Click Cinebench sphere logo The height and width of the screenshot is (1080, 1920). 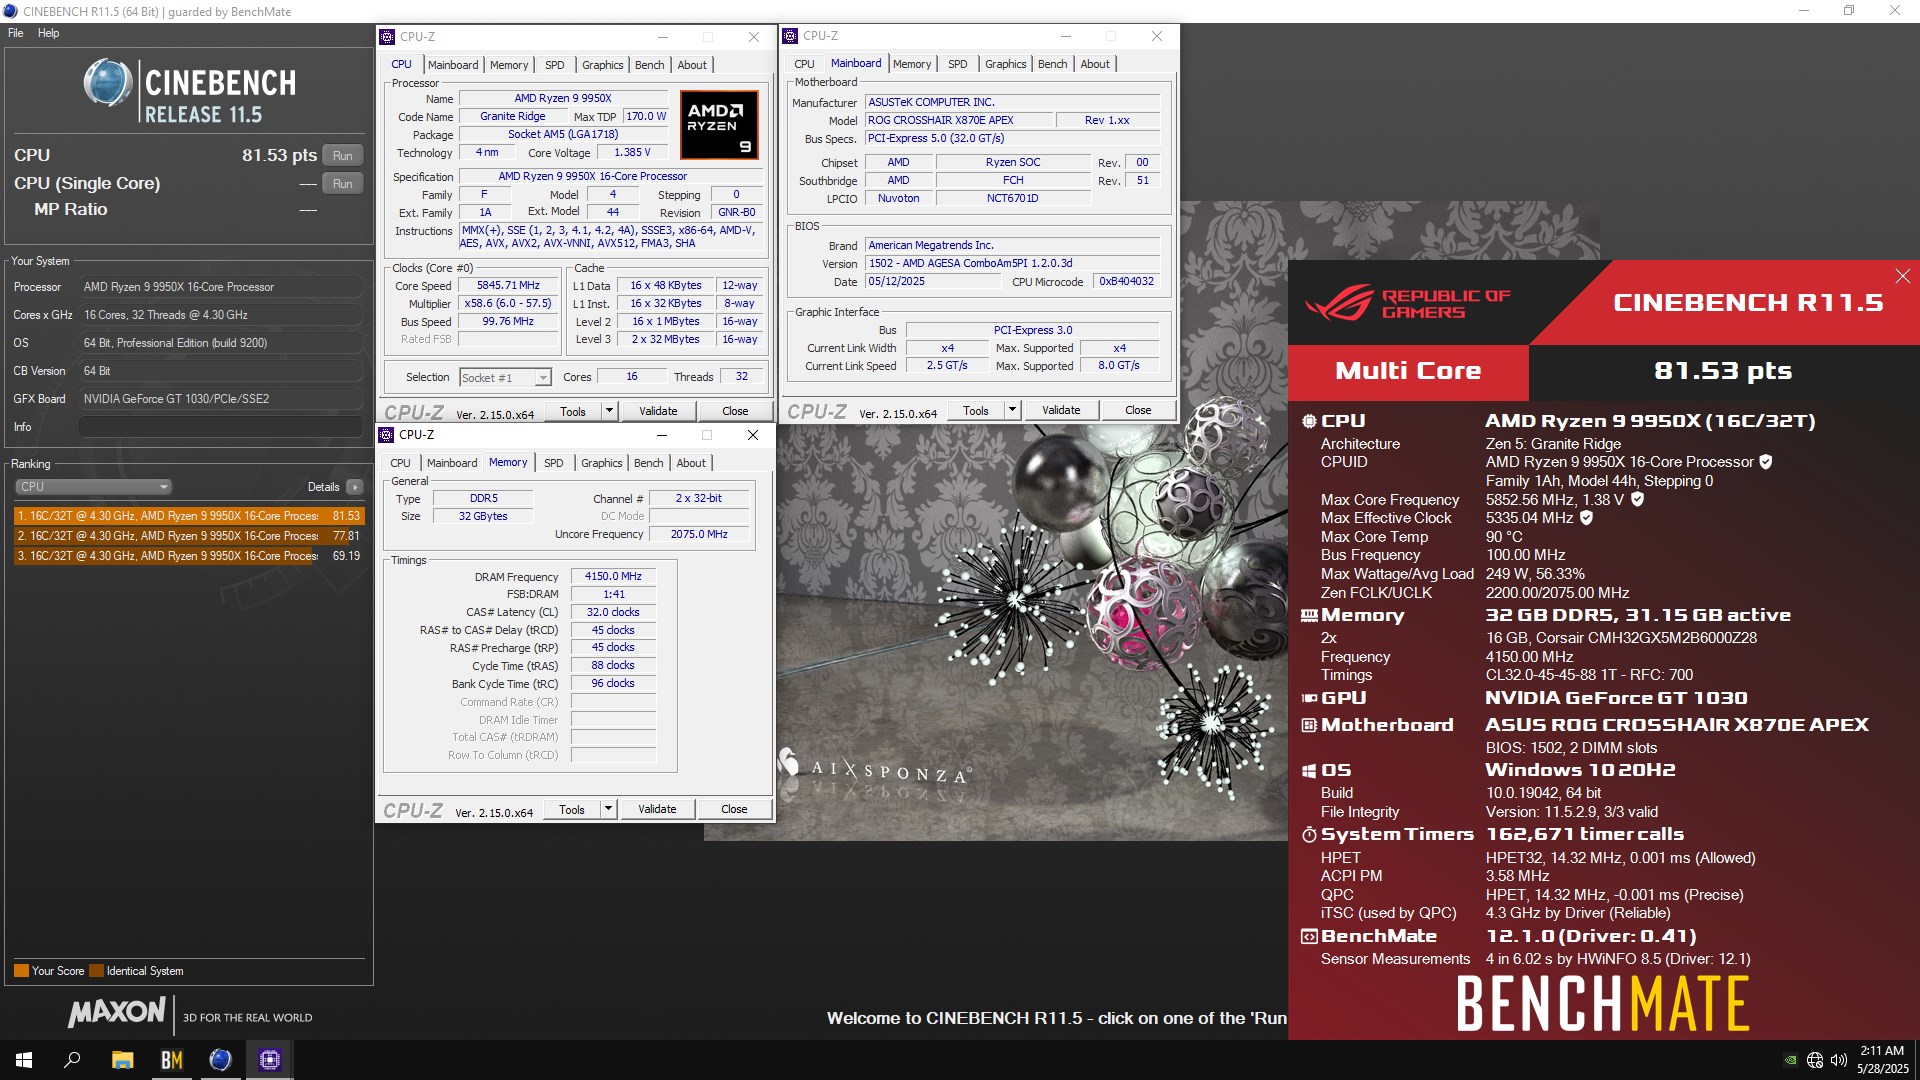tap(107, 83)
